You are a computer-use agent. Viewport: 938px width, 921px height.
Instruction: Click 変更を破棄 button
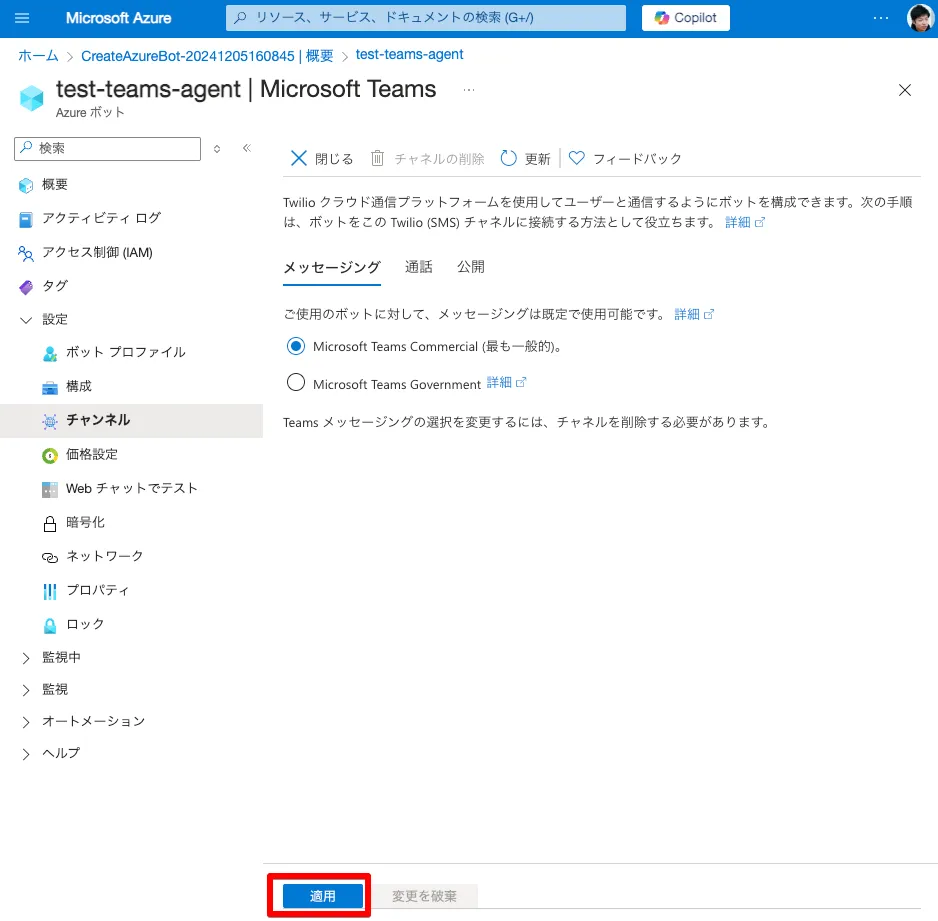click(424, 896)
